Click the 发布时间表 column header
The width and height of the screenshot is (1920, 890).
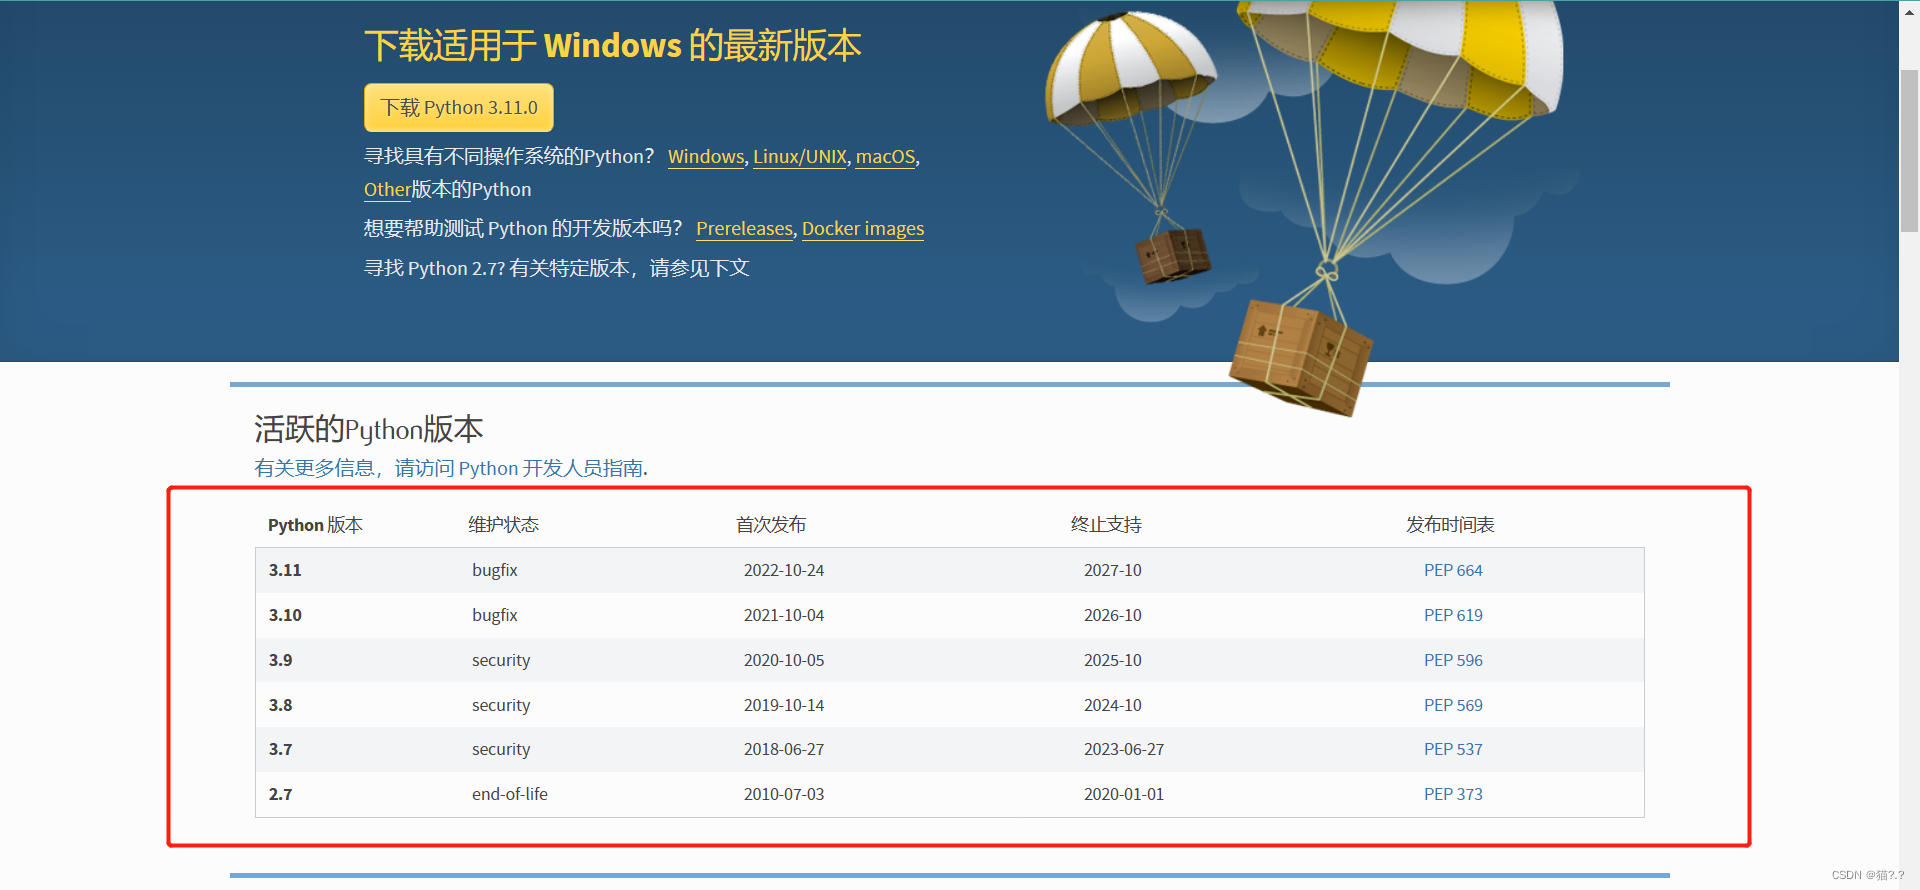tap(1450, 525)
